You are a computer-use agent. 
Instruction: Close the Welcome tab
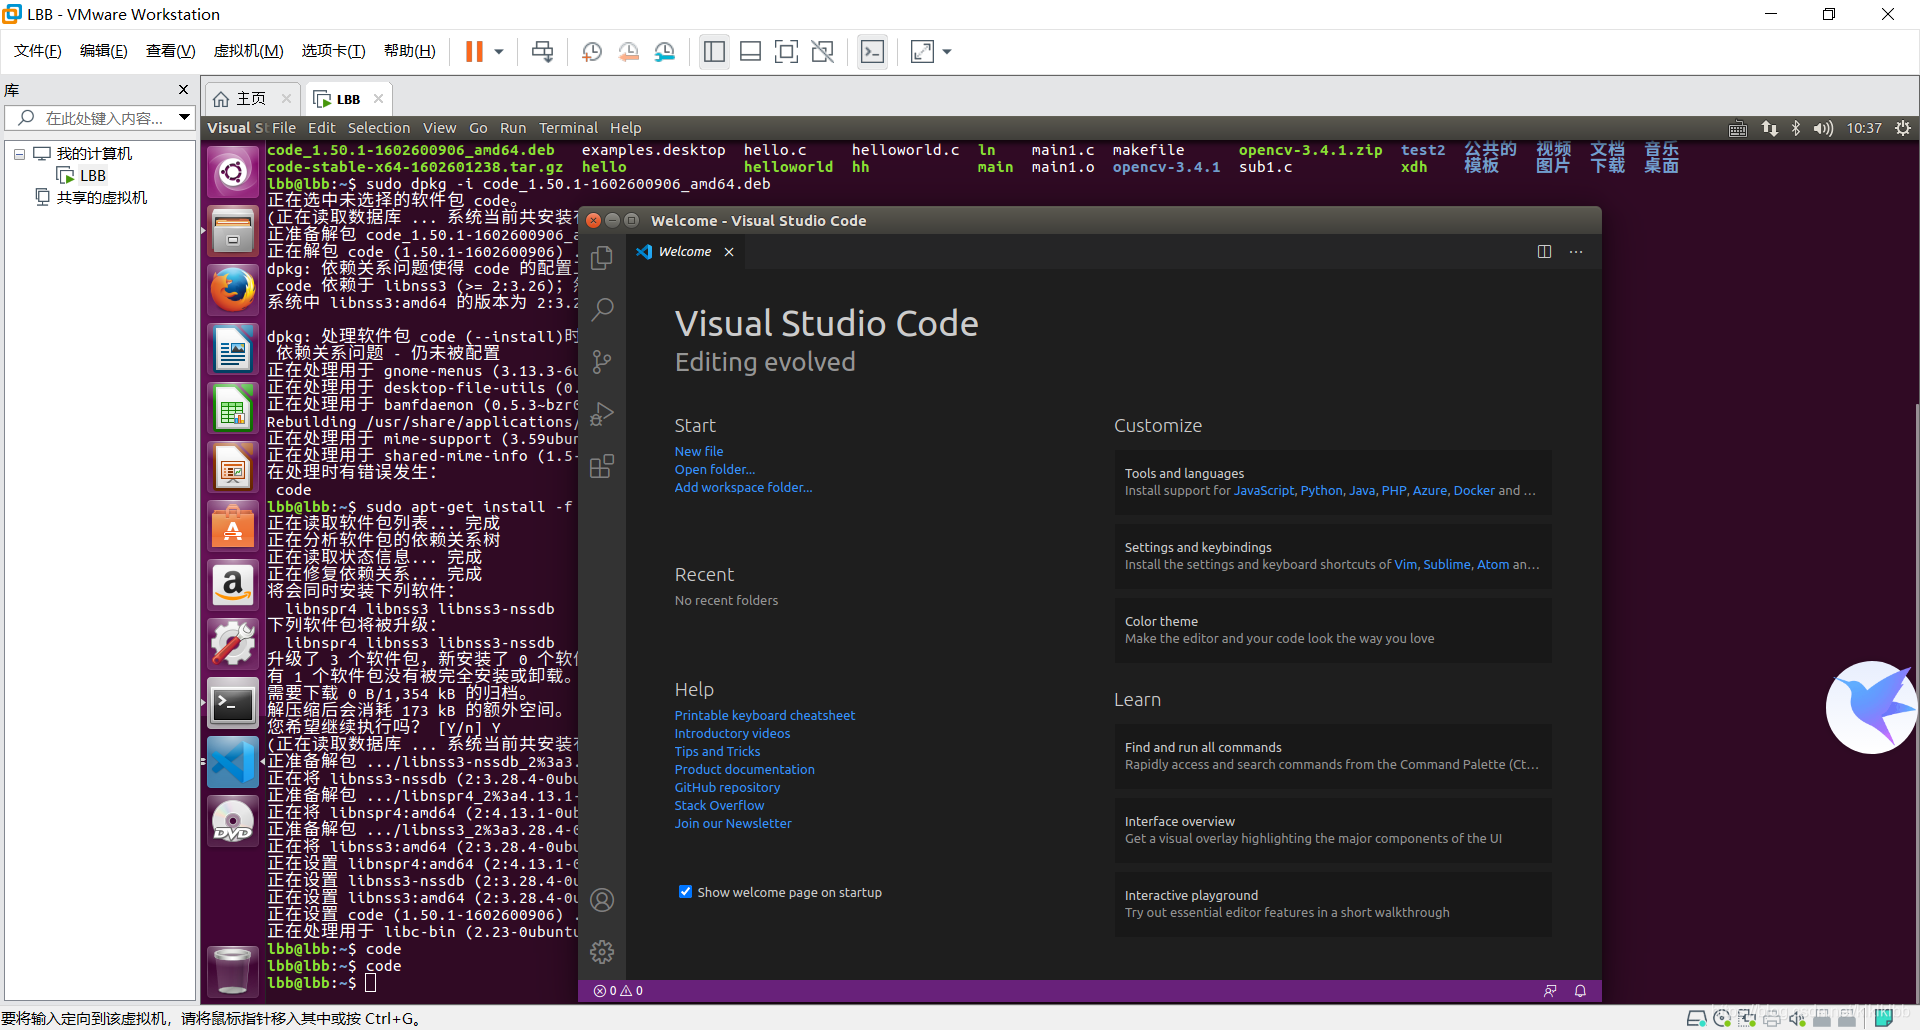coord(729,252)
